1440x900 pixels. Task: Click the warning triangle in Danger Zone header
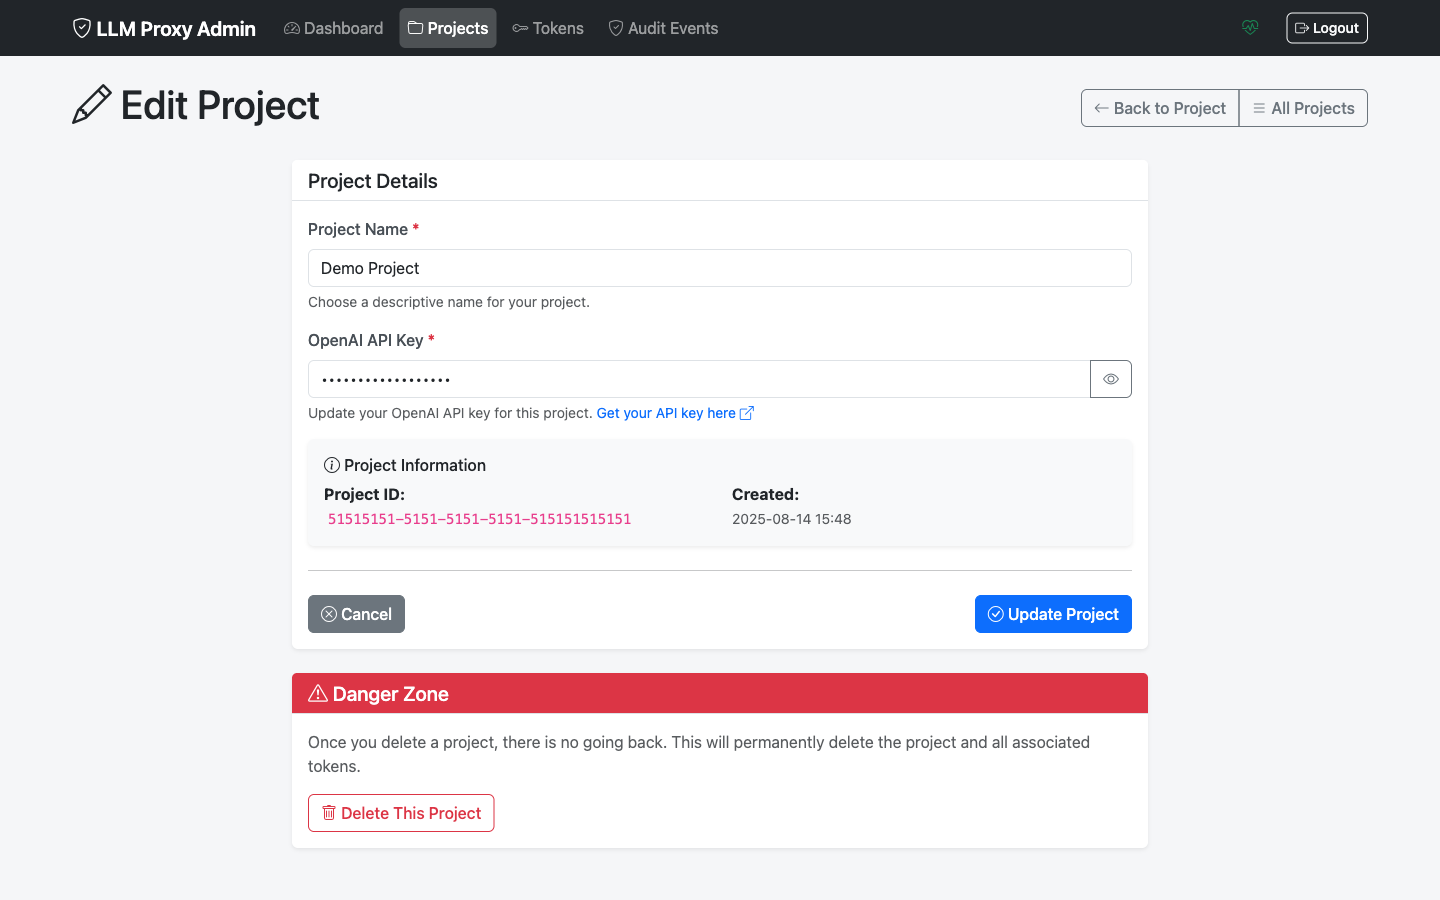[x=319, y=692]
